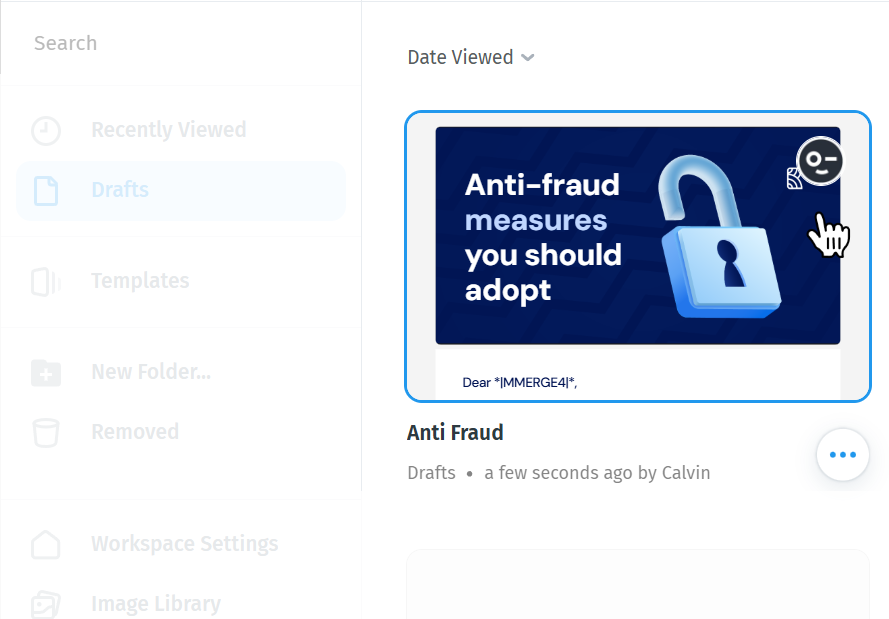Select the Drafts menu item

coord(181,190)
